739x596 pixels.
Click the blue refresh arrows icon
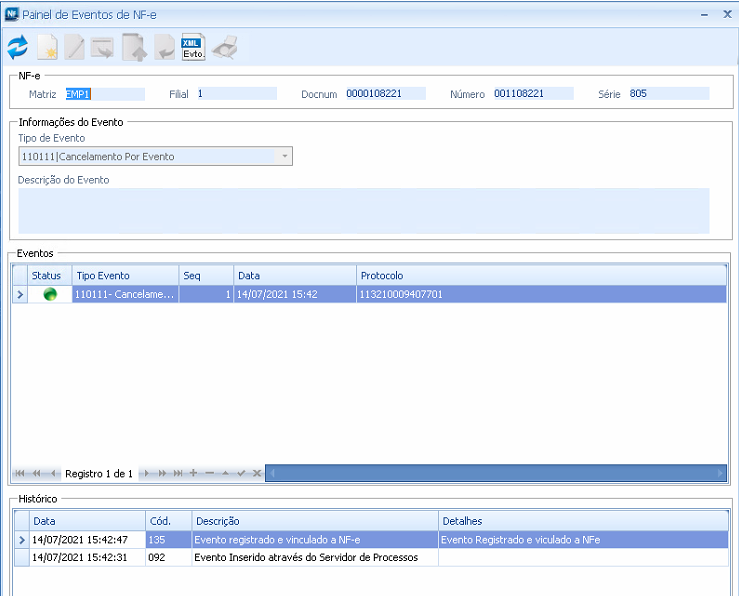[17, 47]
